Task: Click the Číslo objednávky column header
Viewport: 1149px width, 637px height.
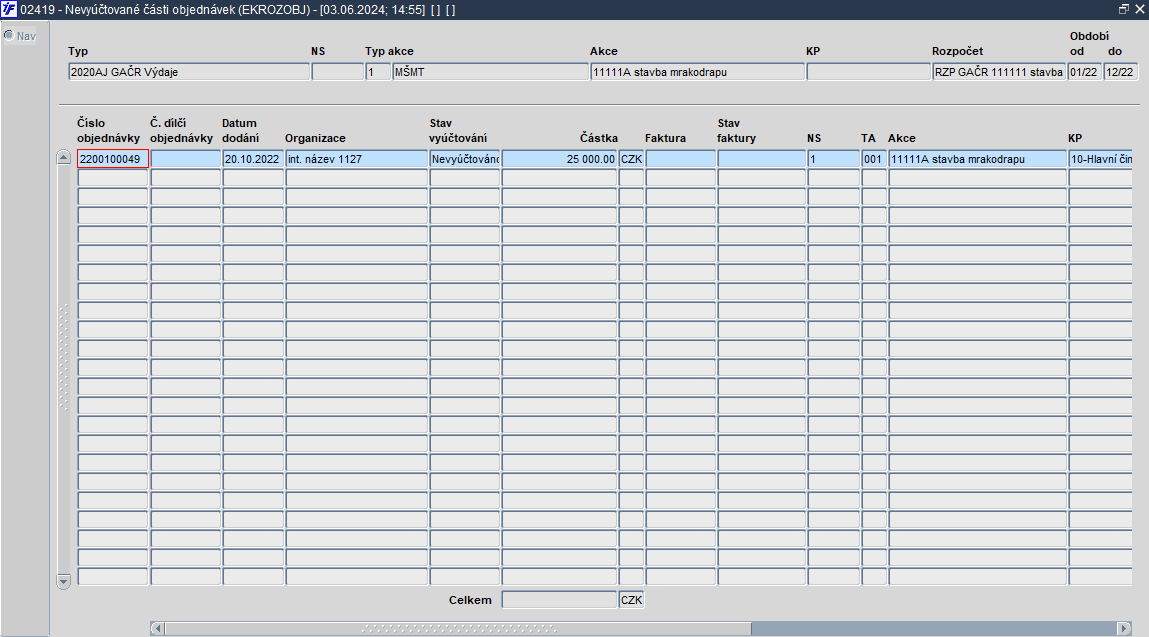Action: 108,130
